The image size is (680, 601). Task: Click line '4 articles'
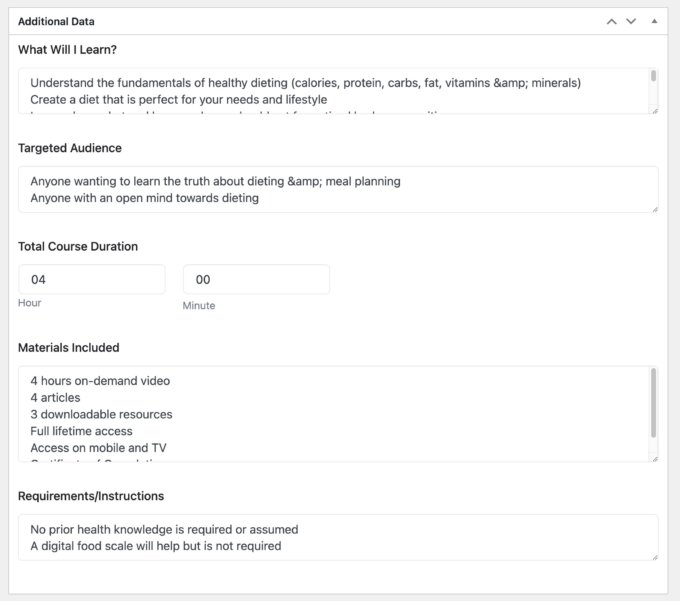[x=55, y=398]
